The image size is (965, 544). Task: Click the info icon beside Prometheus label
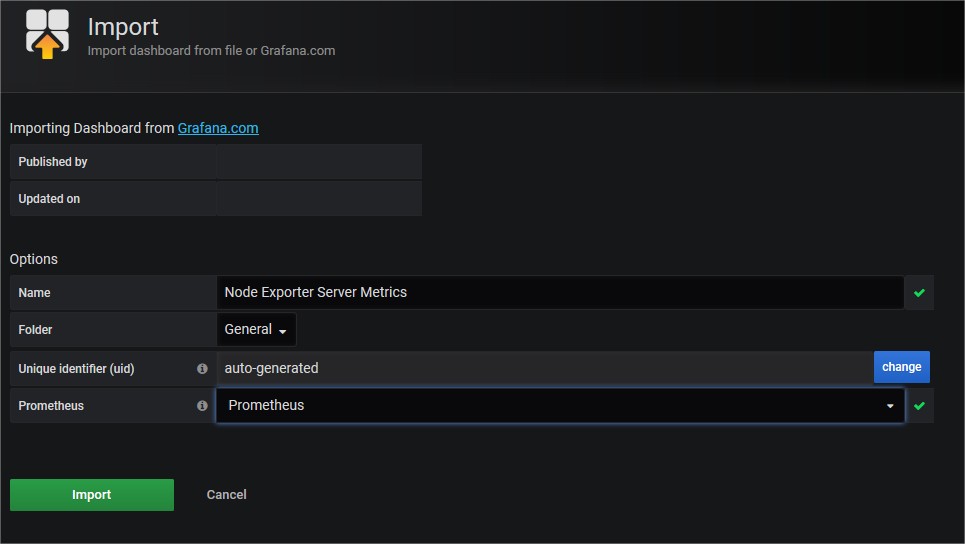[202, 406]
